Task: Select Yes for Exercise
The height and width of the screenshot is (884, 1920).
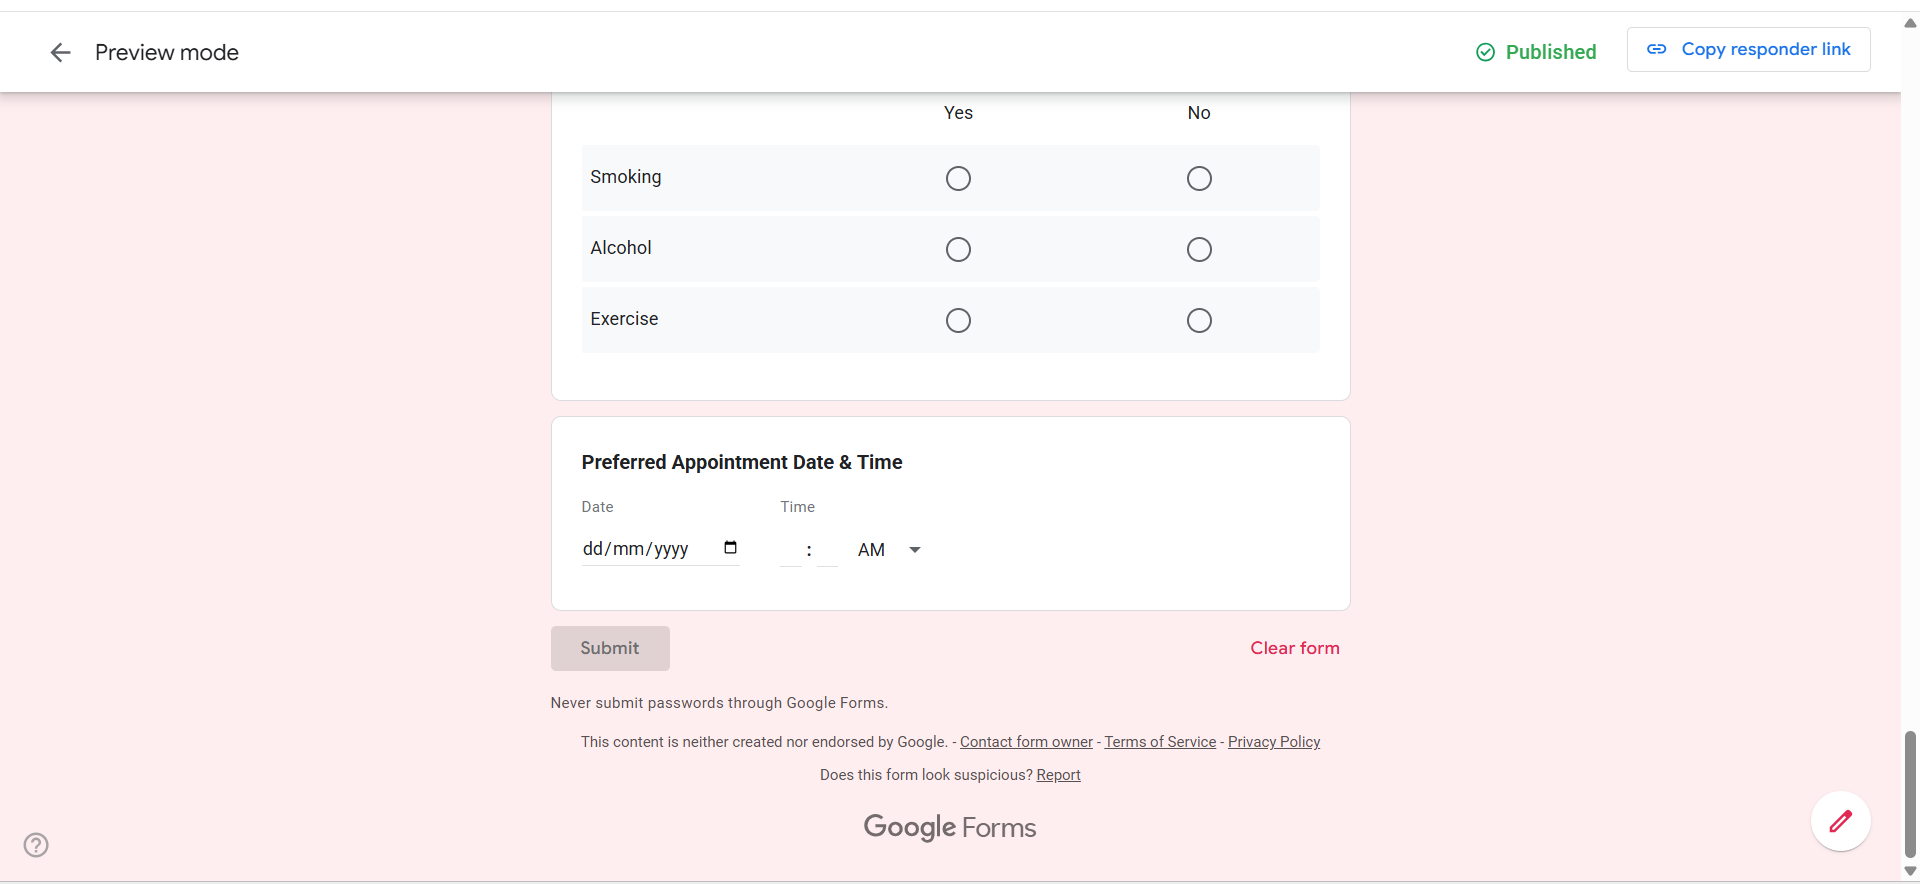Action: (958, 320)
